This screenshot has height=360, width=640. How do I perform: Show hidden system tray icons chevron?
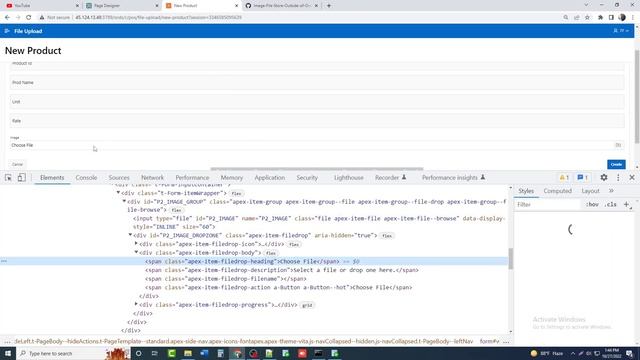click(x=573, y=353)
